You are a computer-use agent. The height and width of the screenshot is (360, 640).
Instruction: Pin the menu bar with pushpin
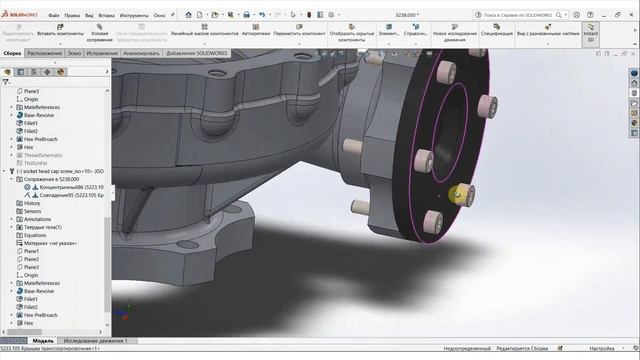pyautogui.click(x=173, y=15)
